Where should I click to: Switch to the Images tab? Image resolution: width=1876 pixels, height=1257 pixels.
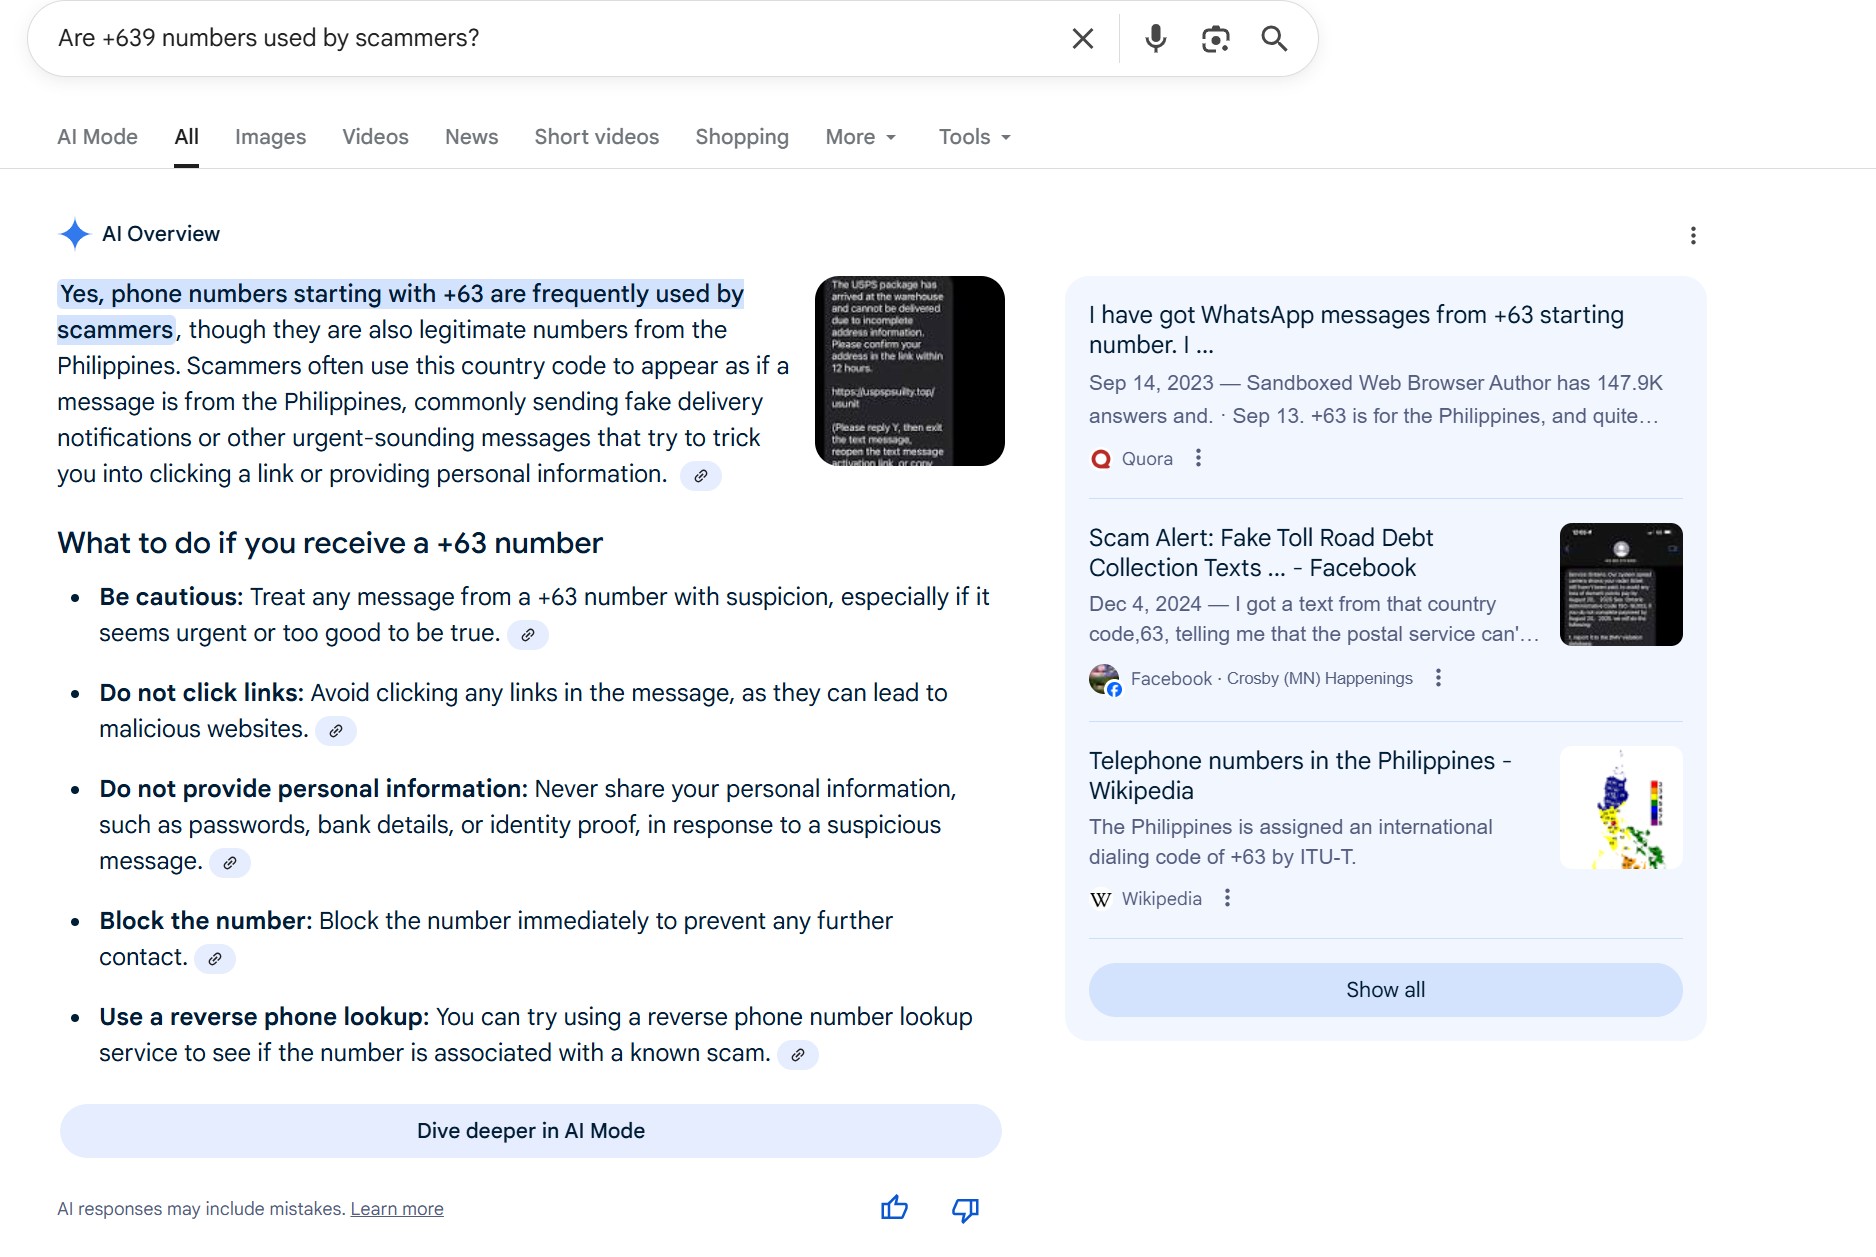point(270,137)
